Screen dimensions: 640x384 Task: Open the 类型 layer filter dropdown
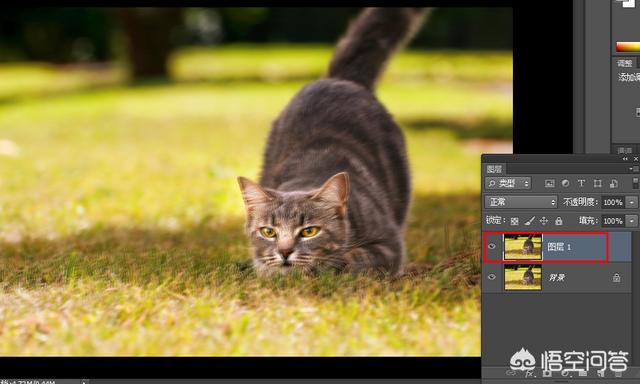pos(508,184)
